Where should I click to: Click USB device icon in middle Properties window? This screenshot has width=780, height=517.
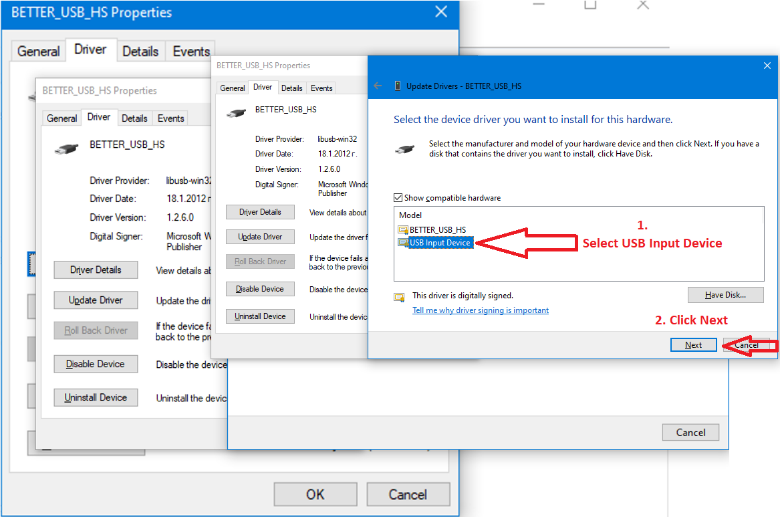click(236, 113)
